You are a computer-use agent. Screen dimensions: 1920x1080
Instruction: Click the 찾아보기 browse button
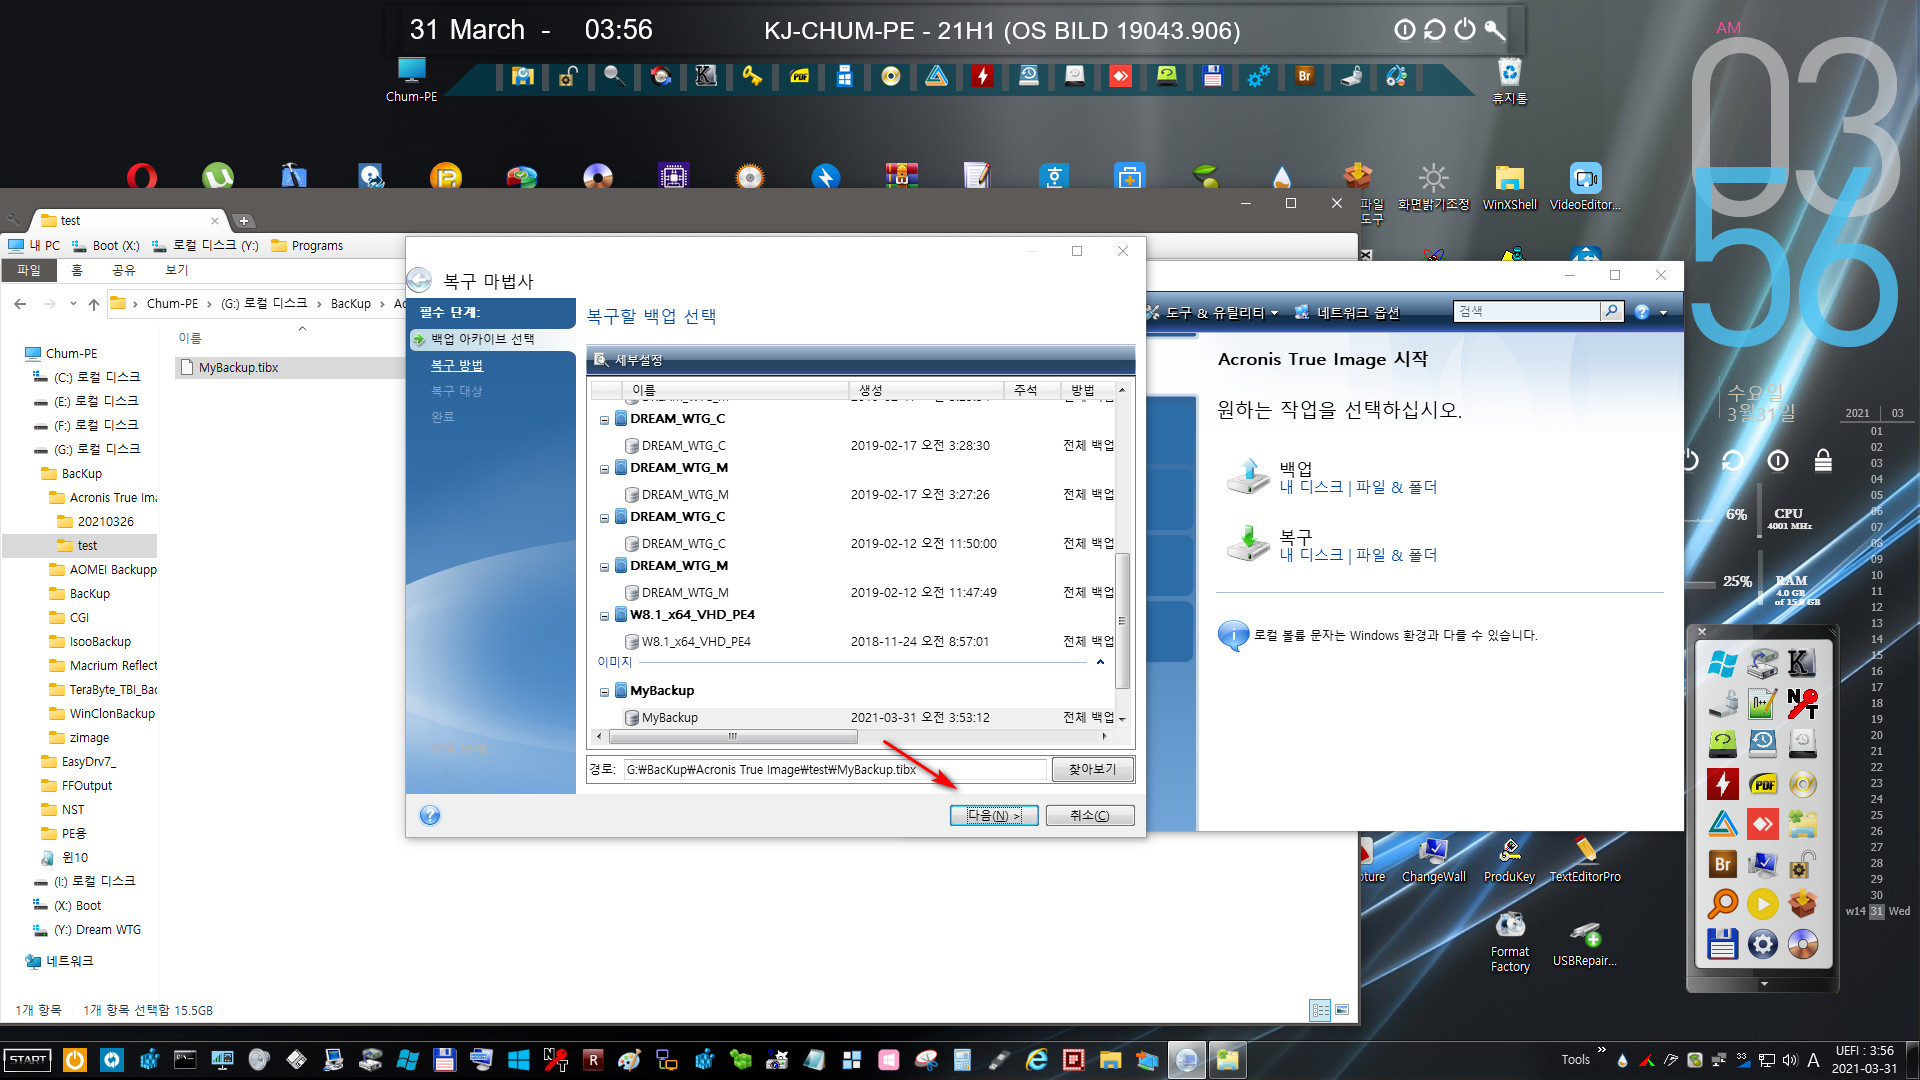[x=1092, y=769]
